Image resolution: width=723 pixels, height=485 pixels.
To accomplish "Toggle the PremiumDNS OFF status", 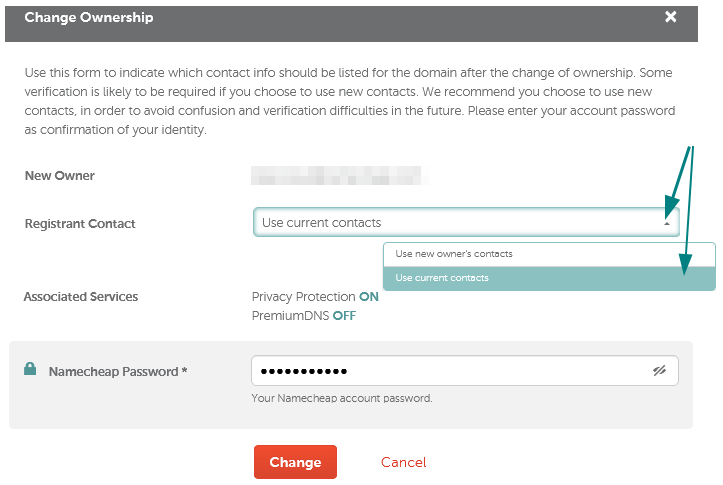I will pos(344,316).
